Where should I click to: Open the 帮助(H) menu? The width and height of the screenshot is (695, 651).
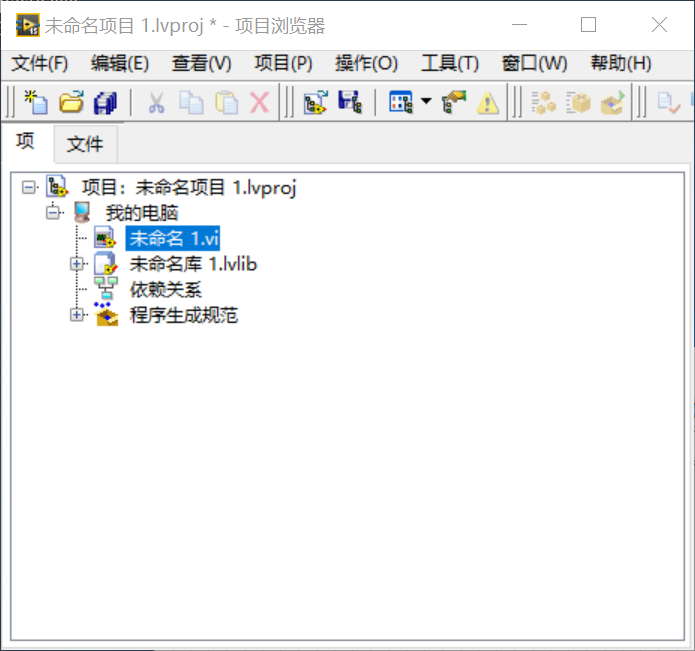point(621,63)
